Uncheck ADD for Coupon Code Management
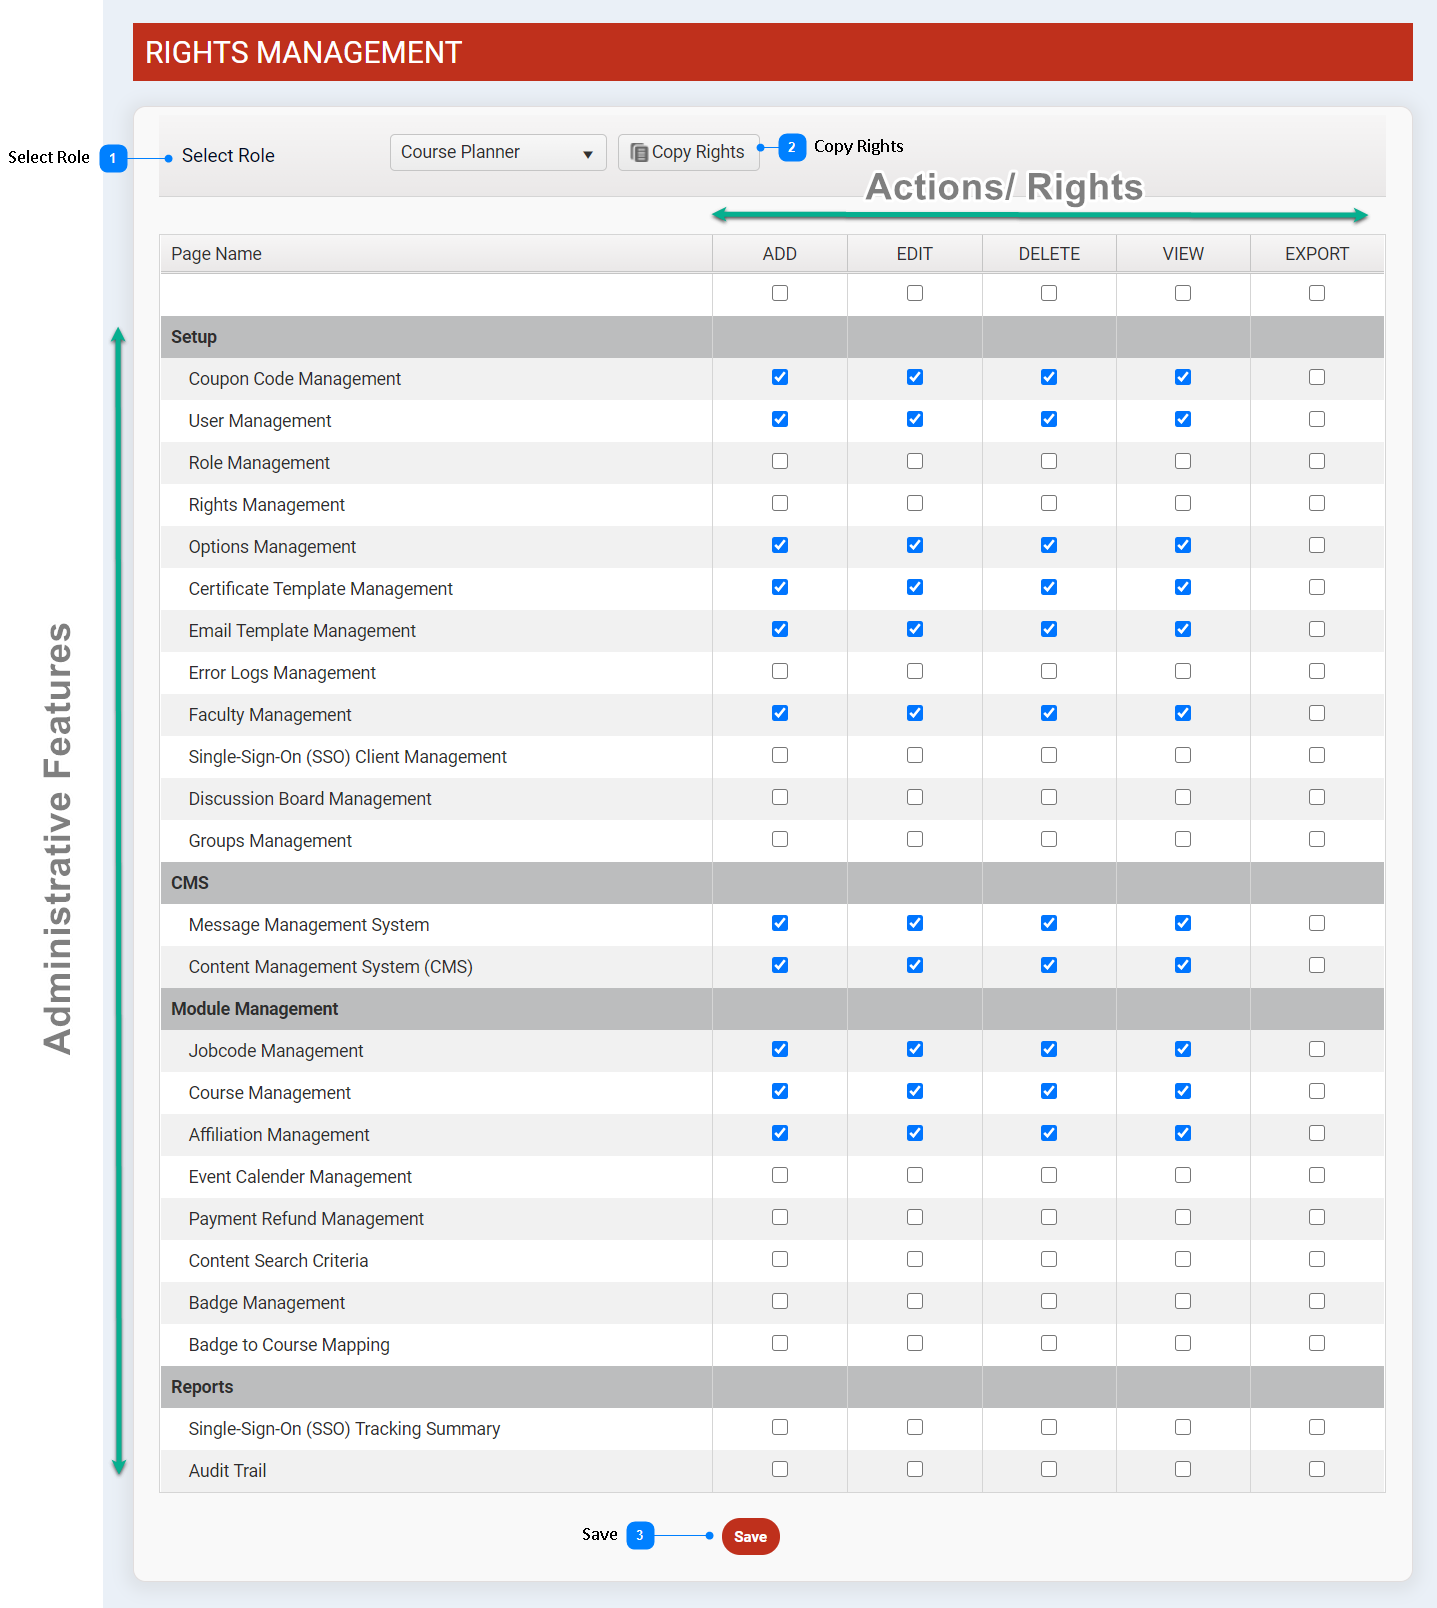This screenshot has width=1437, height=1608. click(780, 377)
